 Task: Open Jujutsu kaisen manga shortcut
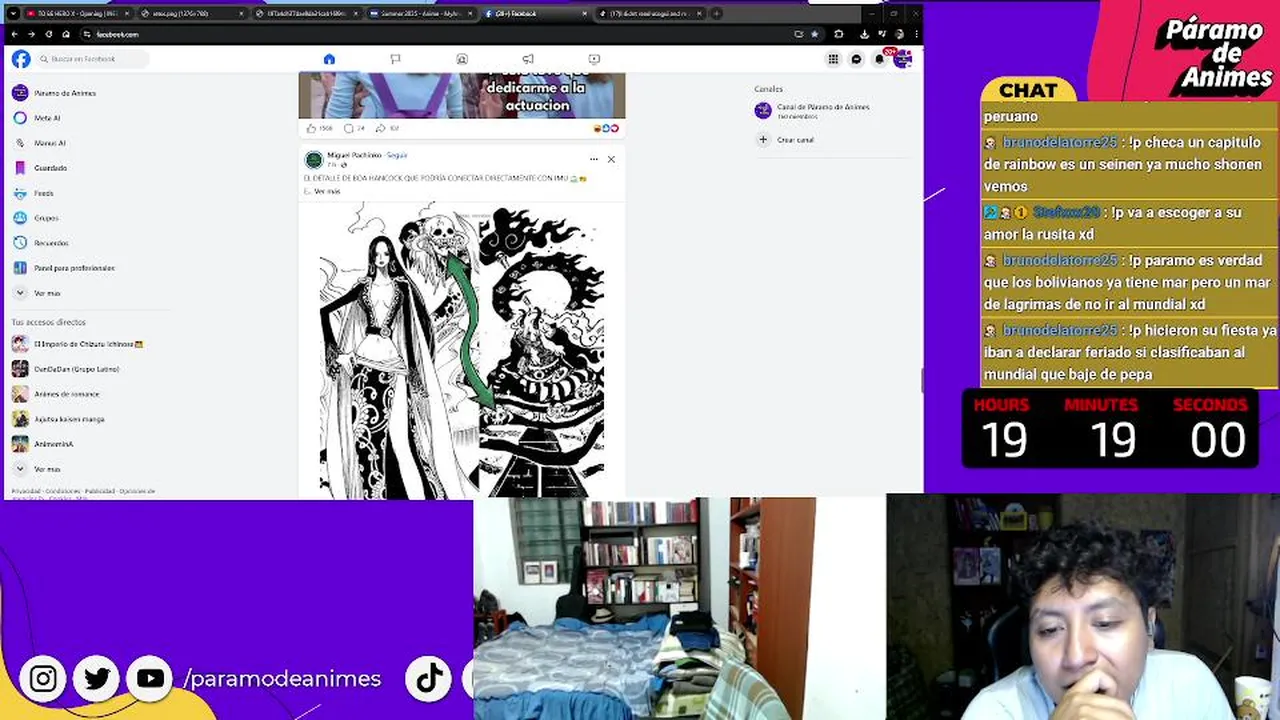[58, 419]
